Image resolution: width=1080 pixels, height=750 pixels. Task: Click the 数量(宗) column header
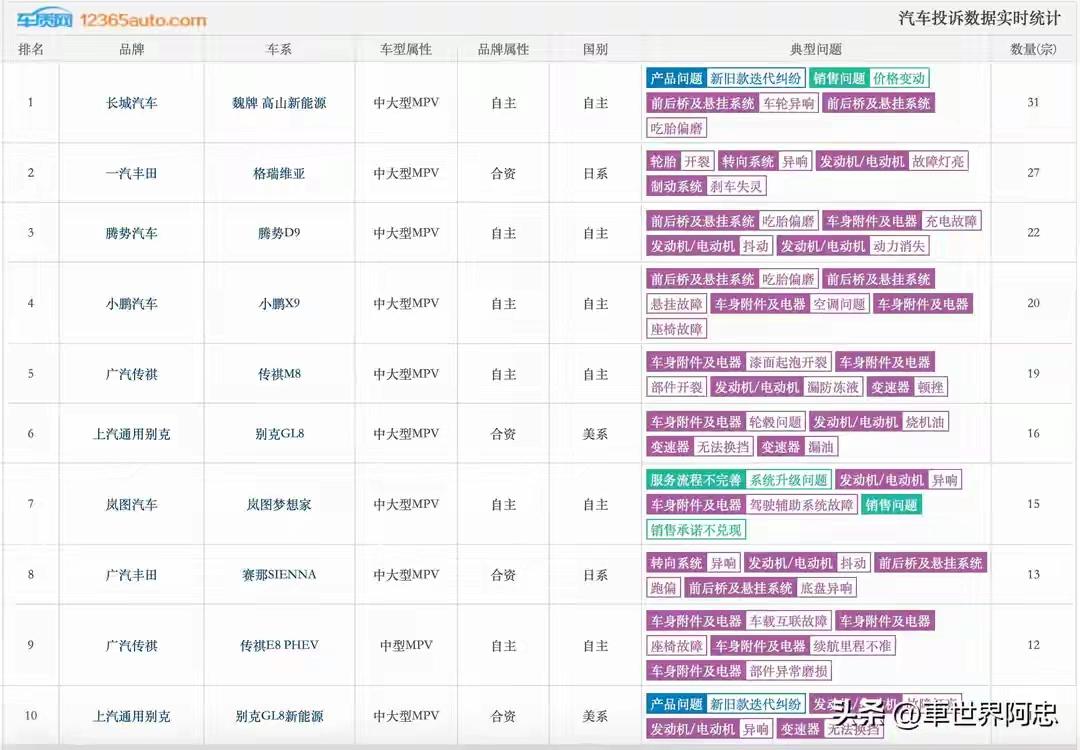pos(1033,49)
